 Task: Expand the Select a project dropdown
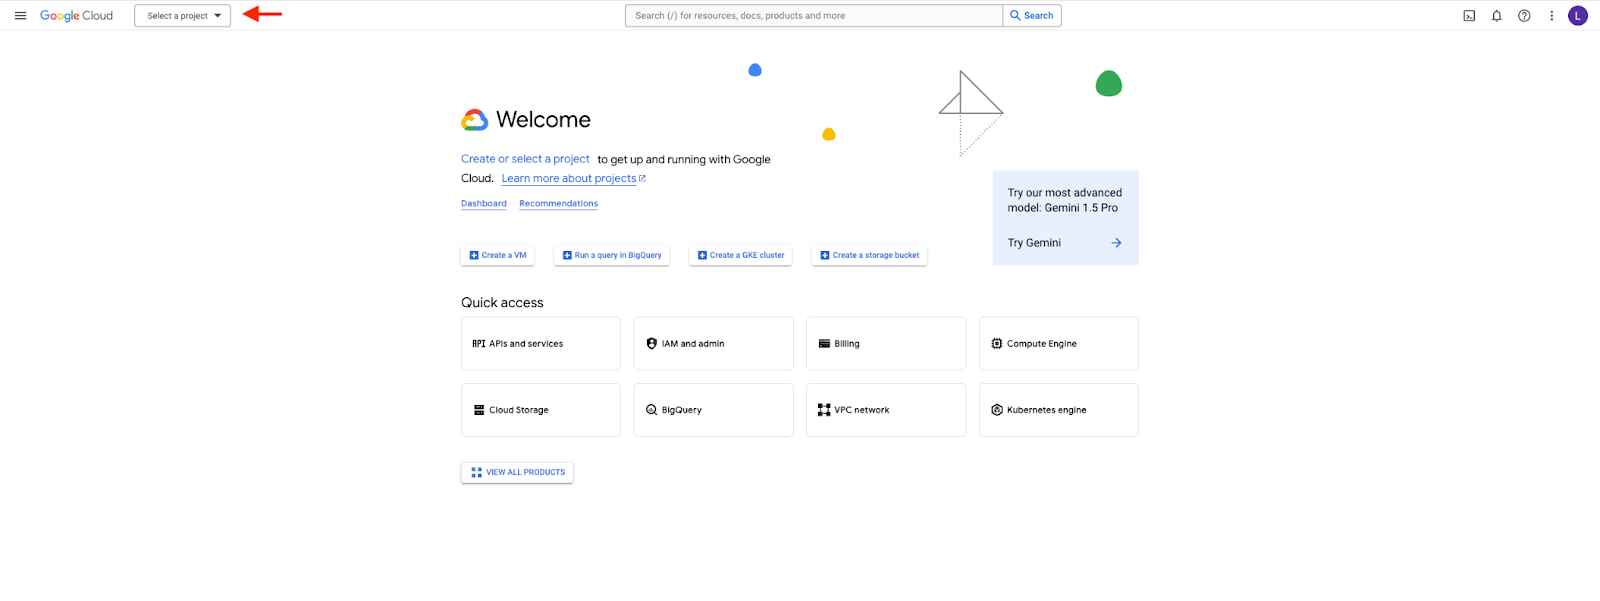click(x=183, y=16)
